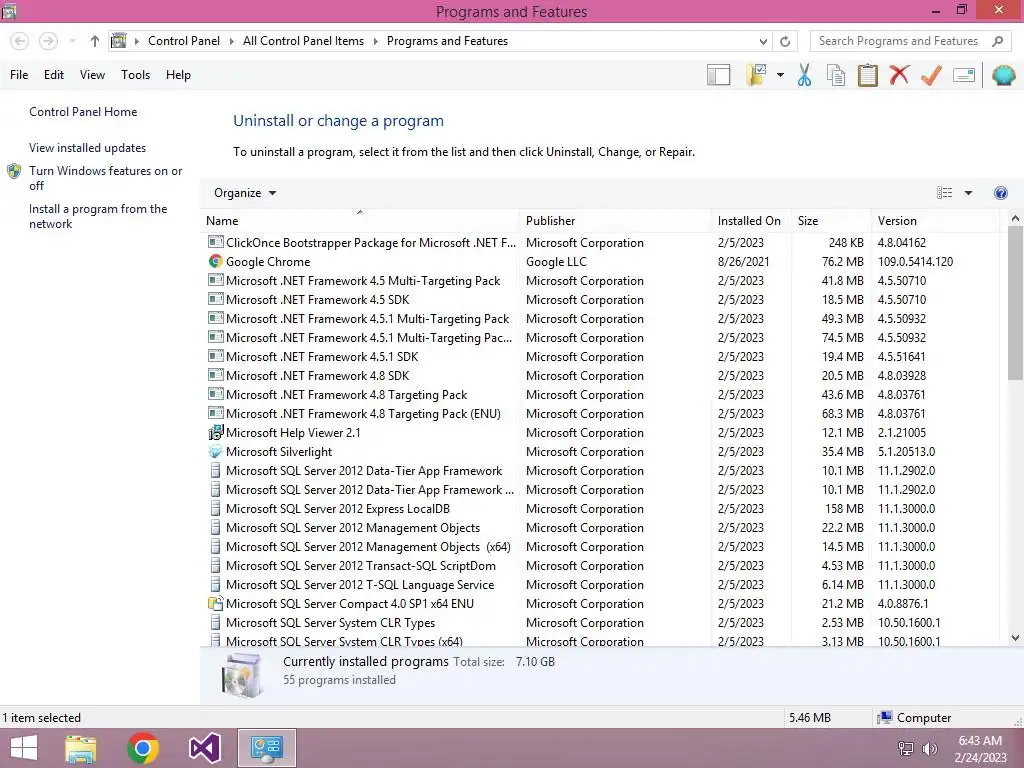
Task: Select Microsoft .NET Framework 4.8 SDK row
Action: [601, 376]
